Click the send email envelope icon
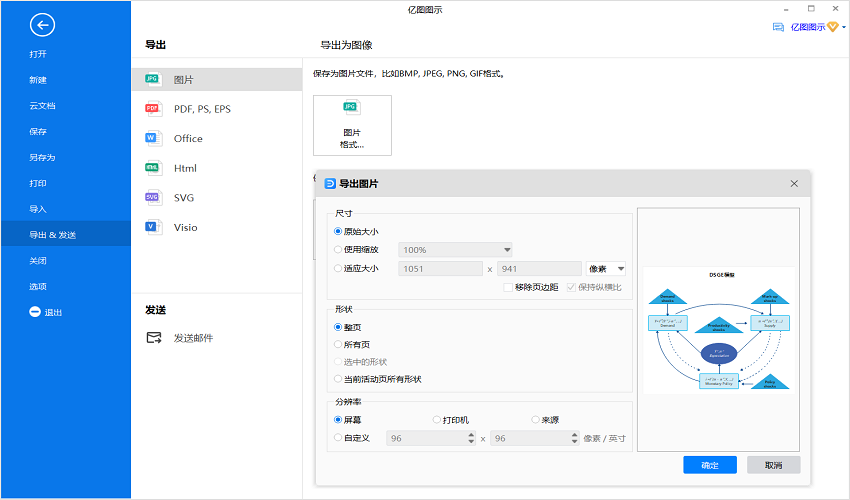Image resolution: width=850 pixels, height=500 pixels. click(x=154, y=338)
